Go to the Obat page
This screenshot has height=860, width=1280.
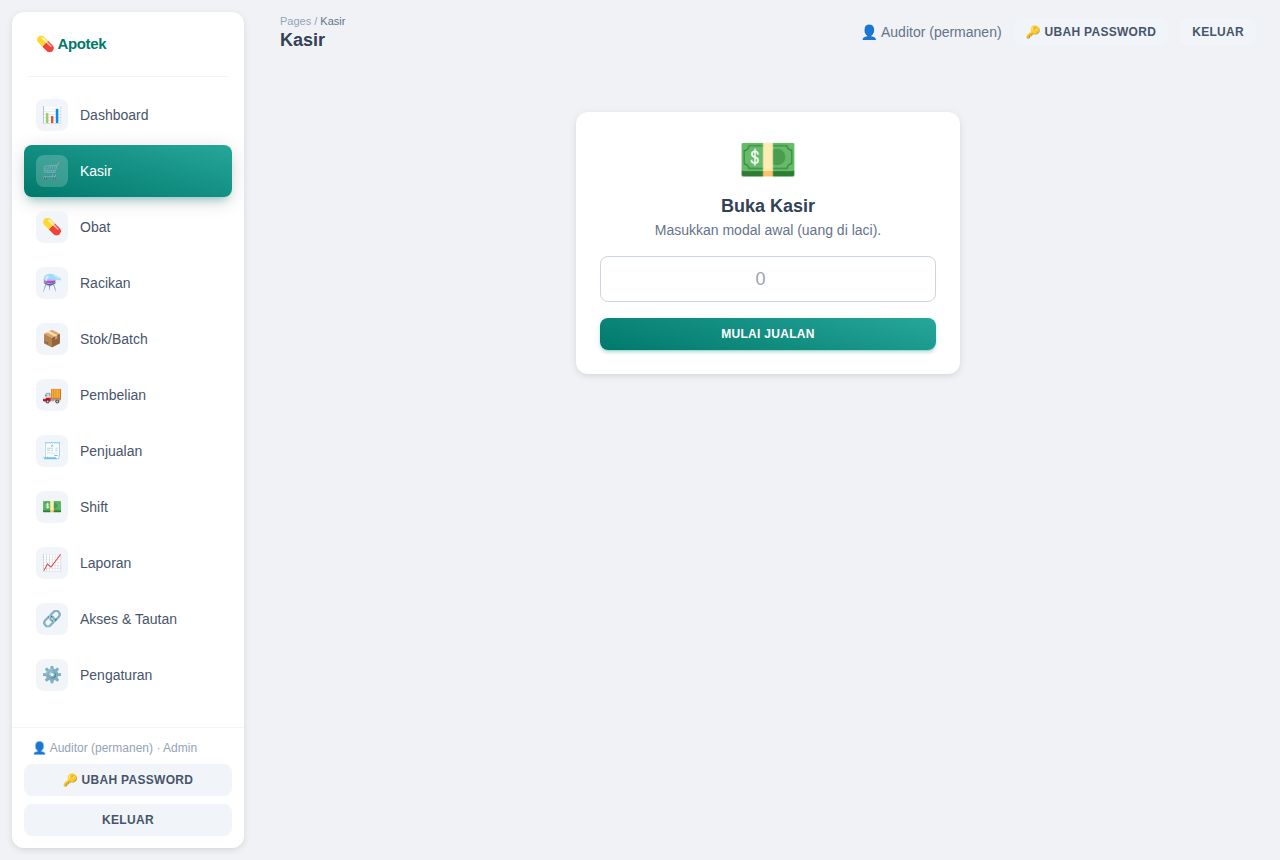click(128, 227)
